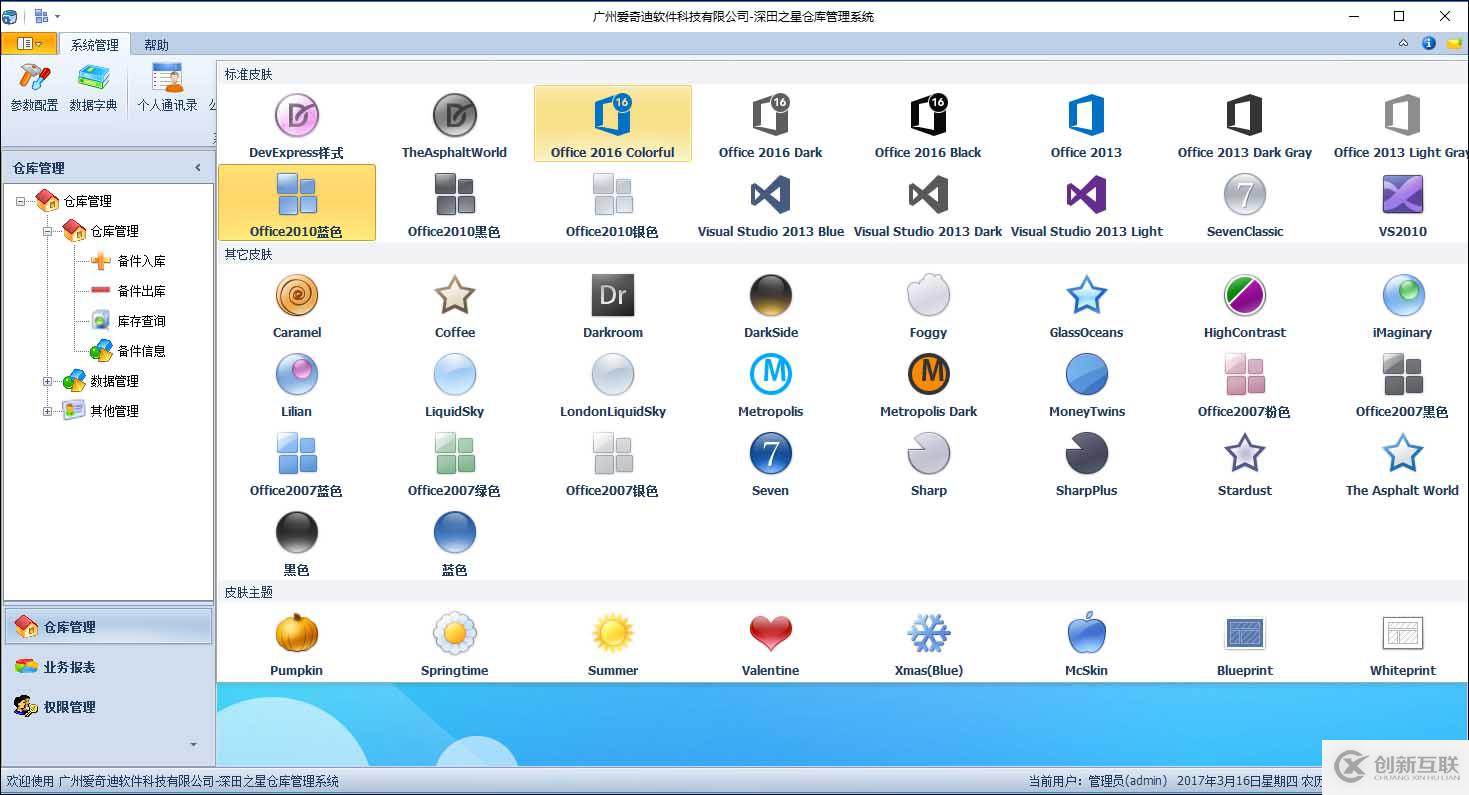1469x795 pixels.
Task: Collapse the 仓库管理 navigation panel
Action: tap(198, 168)
